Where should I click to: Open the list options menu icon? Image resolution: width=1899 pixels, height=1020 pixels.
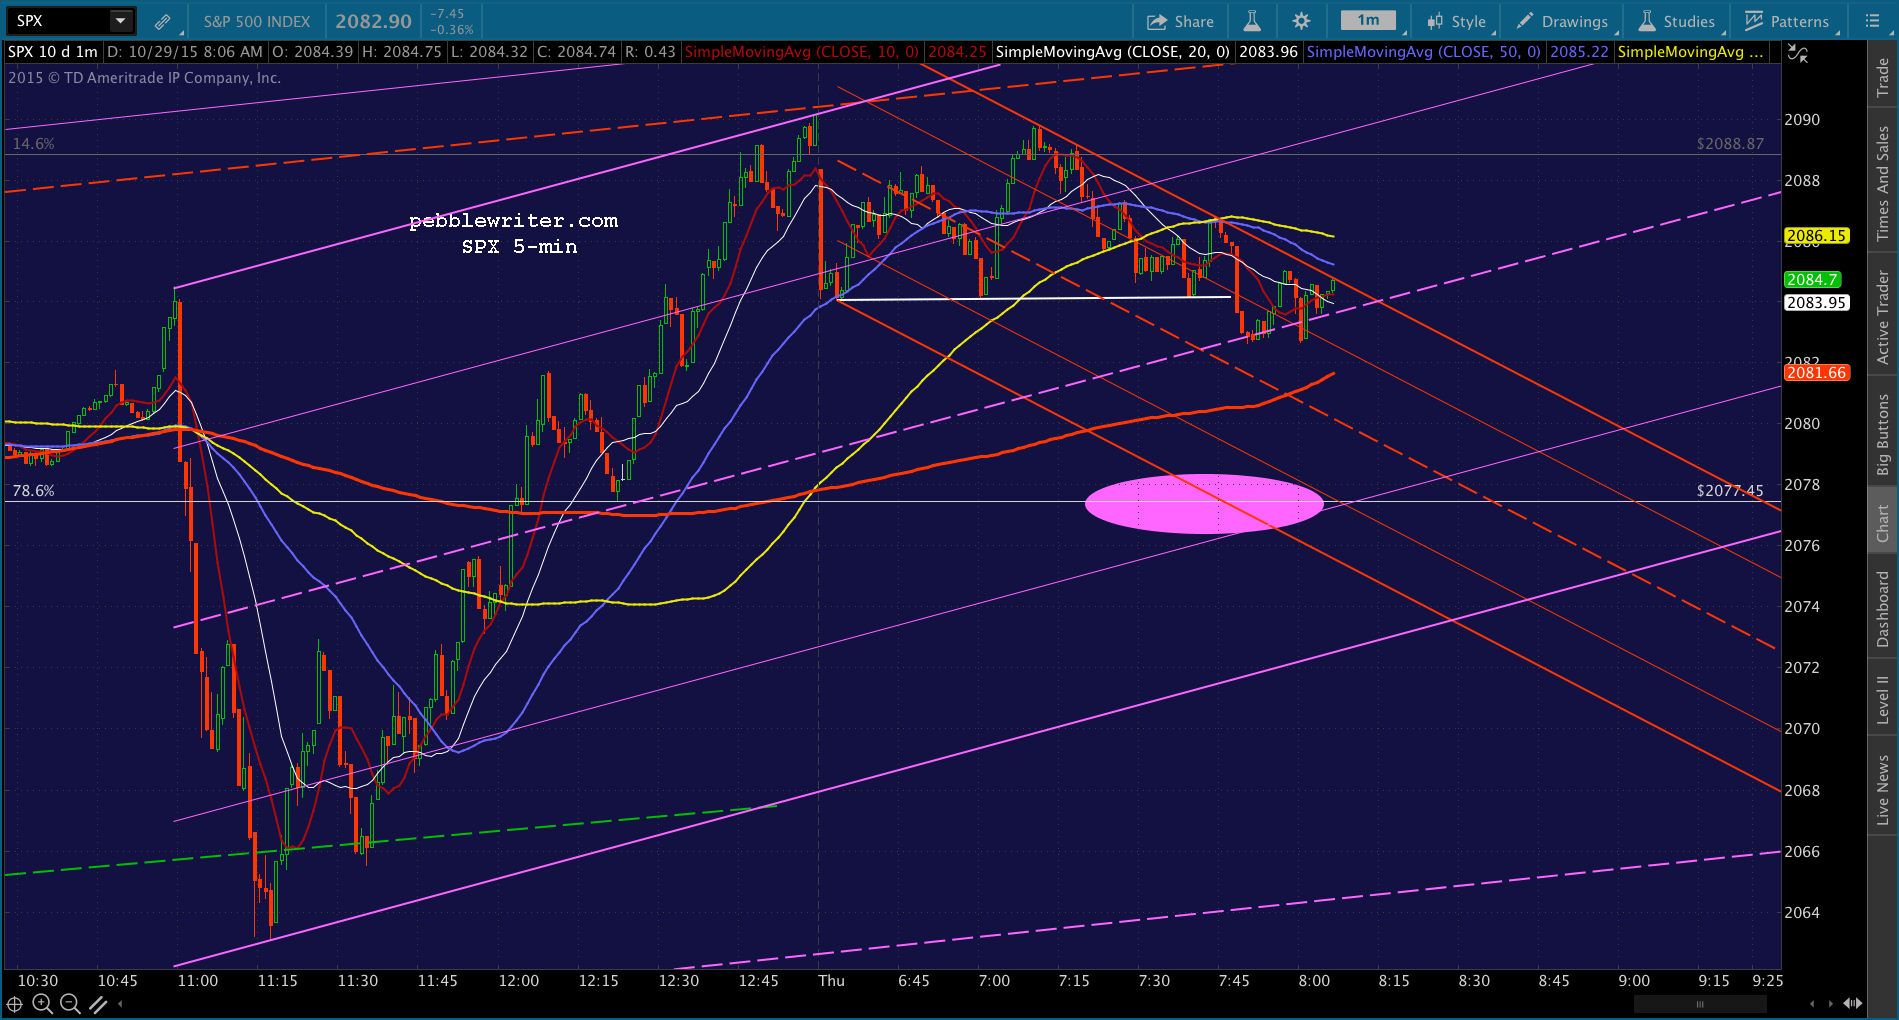1872,21
